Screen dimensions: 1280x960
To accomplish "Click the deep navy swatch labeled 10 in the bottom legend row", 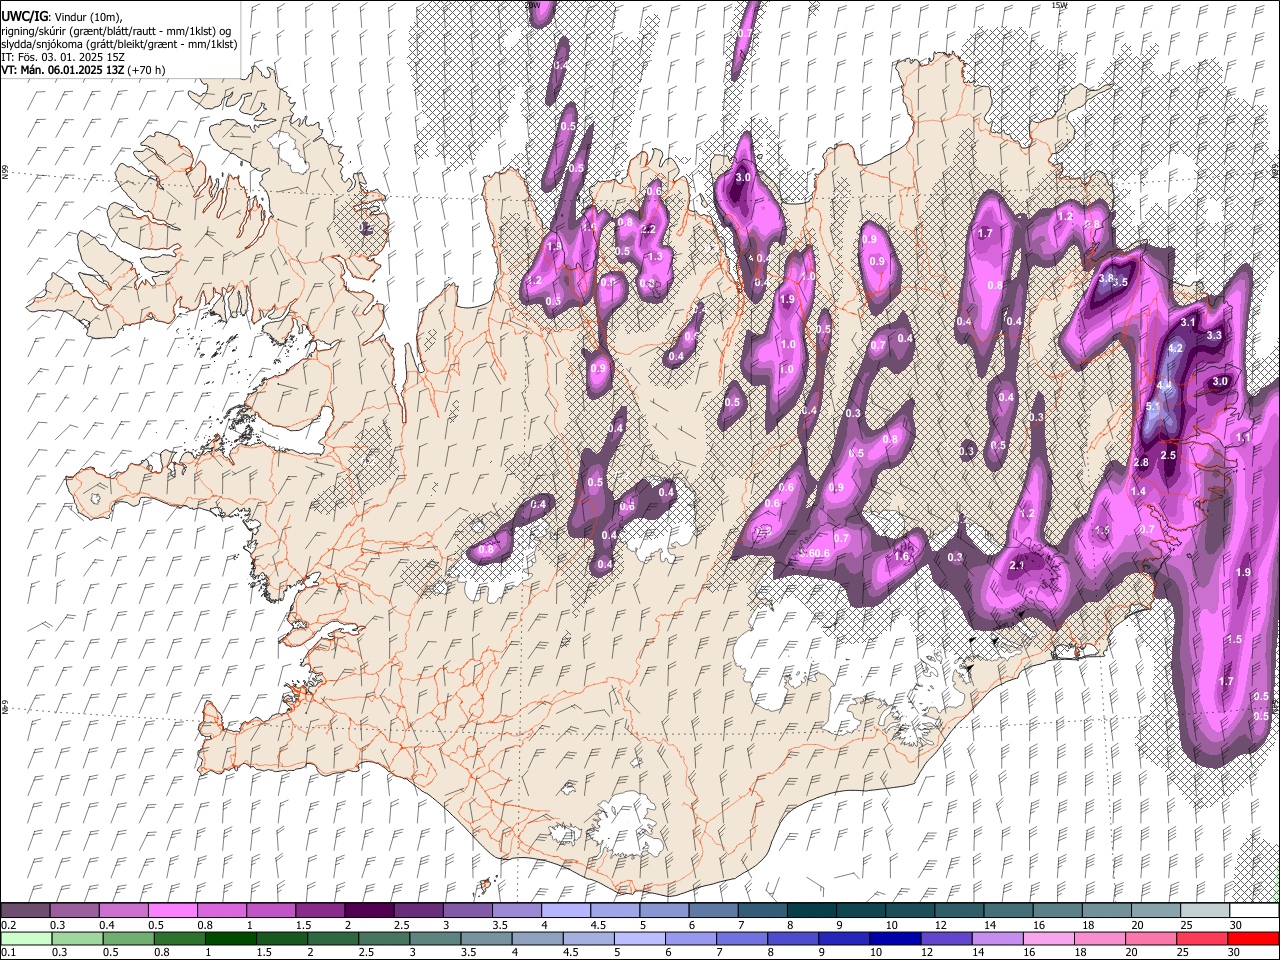I will (897, 938).
